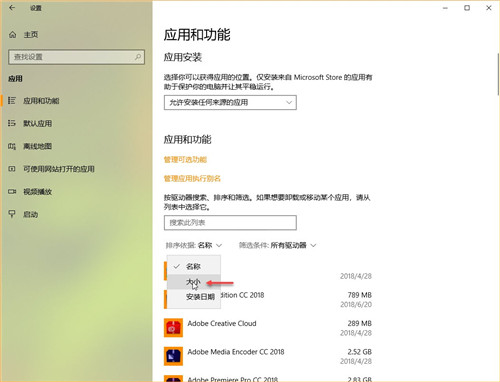Image resolution: width=500 pixels, height=382 pixels.
Task: Click the Adobe Creative Cloud app icon
Action: [x=173, y=328]
